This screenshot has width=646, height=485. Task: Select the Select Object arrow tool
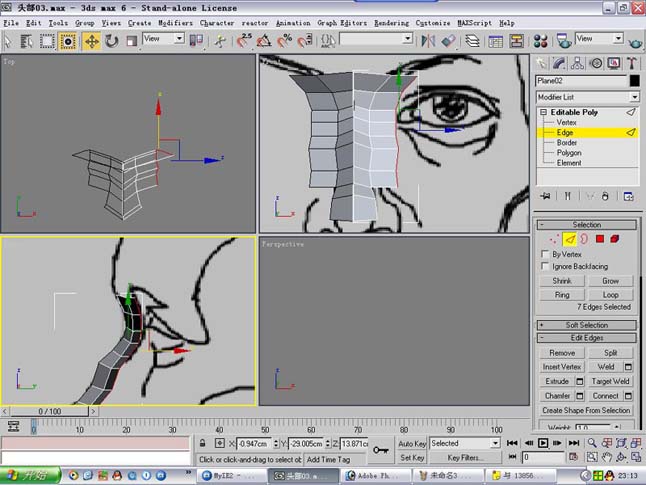point(8,41)
